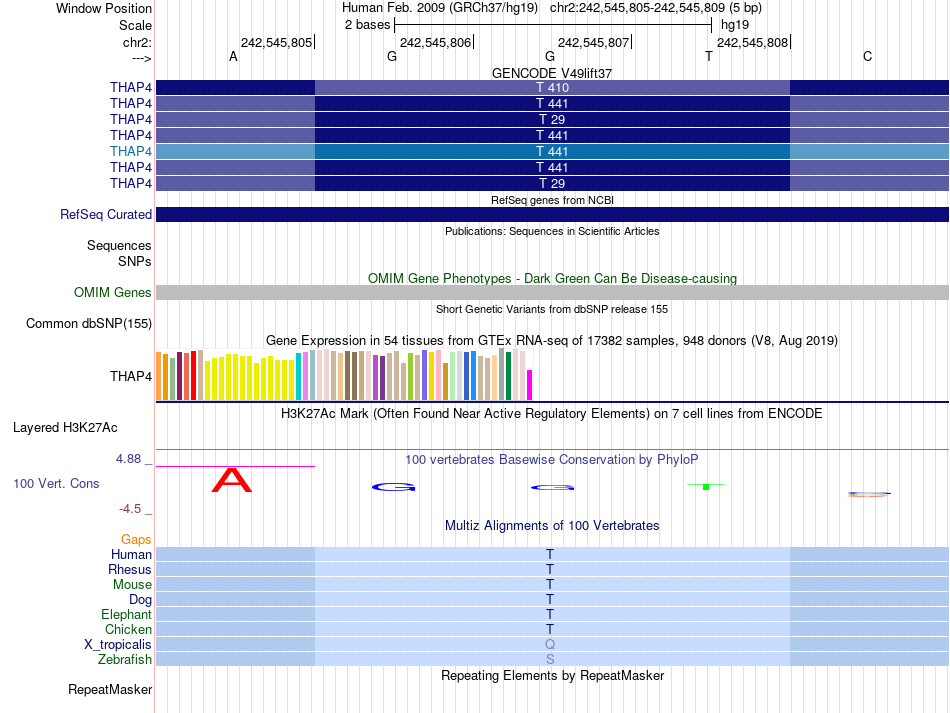
Task: Click the -4.5 PhyloP lower scale value
Action: click(x=130, y=509)
